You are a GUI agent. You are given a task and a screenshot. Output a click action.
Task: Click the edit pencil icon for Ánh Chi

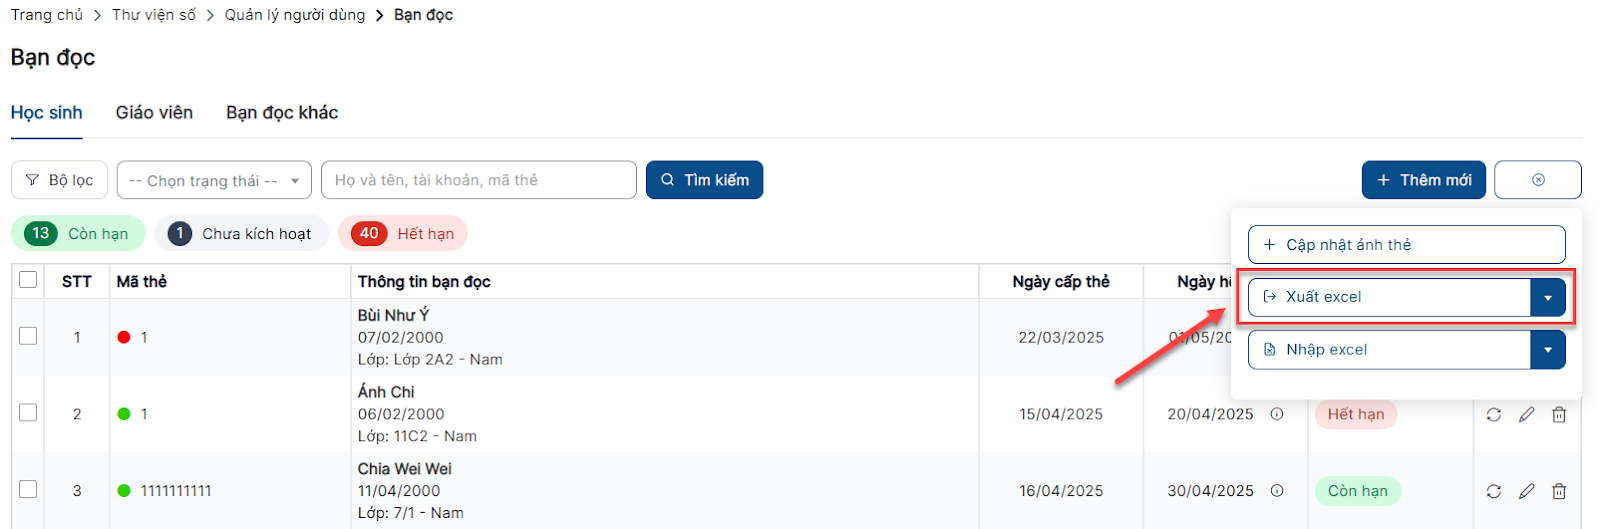coord(1526,414)
